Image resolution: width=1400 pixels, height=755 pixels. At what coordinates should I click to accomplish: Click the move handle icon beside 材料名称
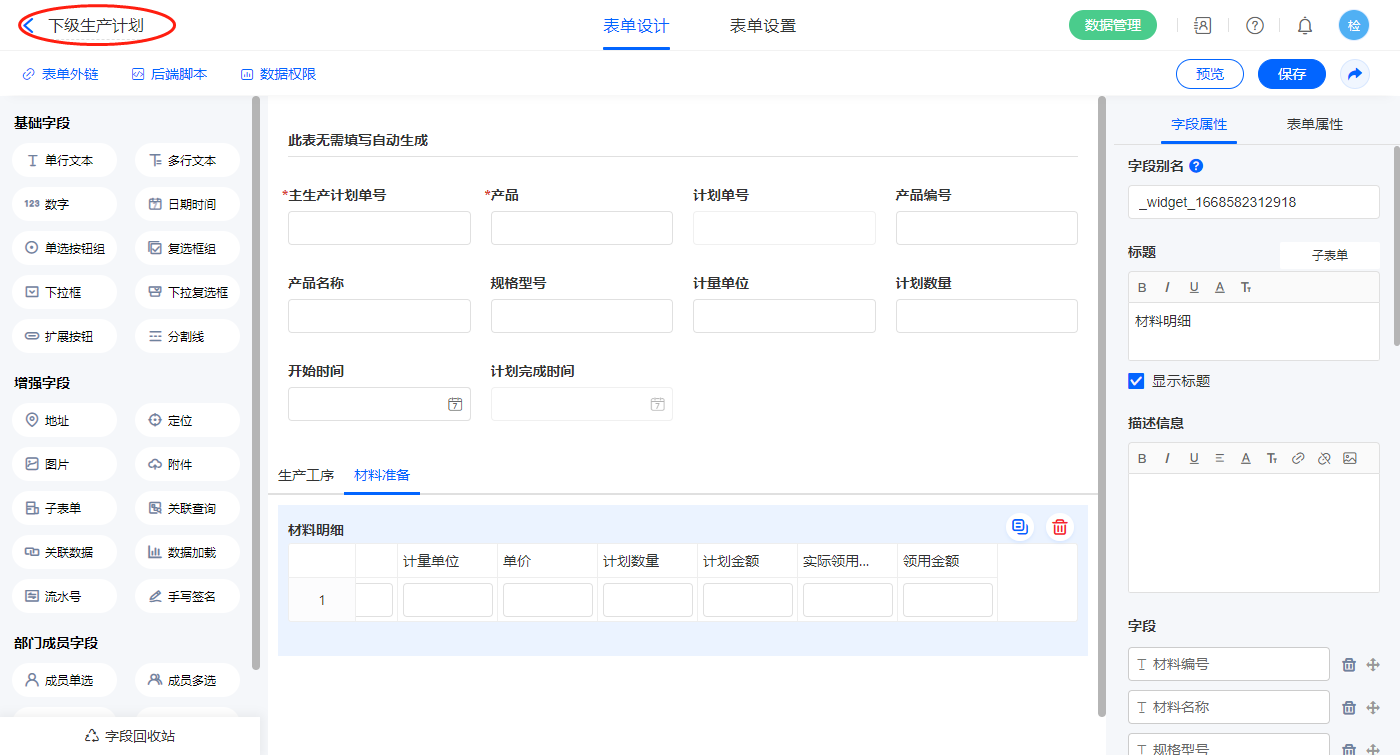click(x=1373, y=708)
